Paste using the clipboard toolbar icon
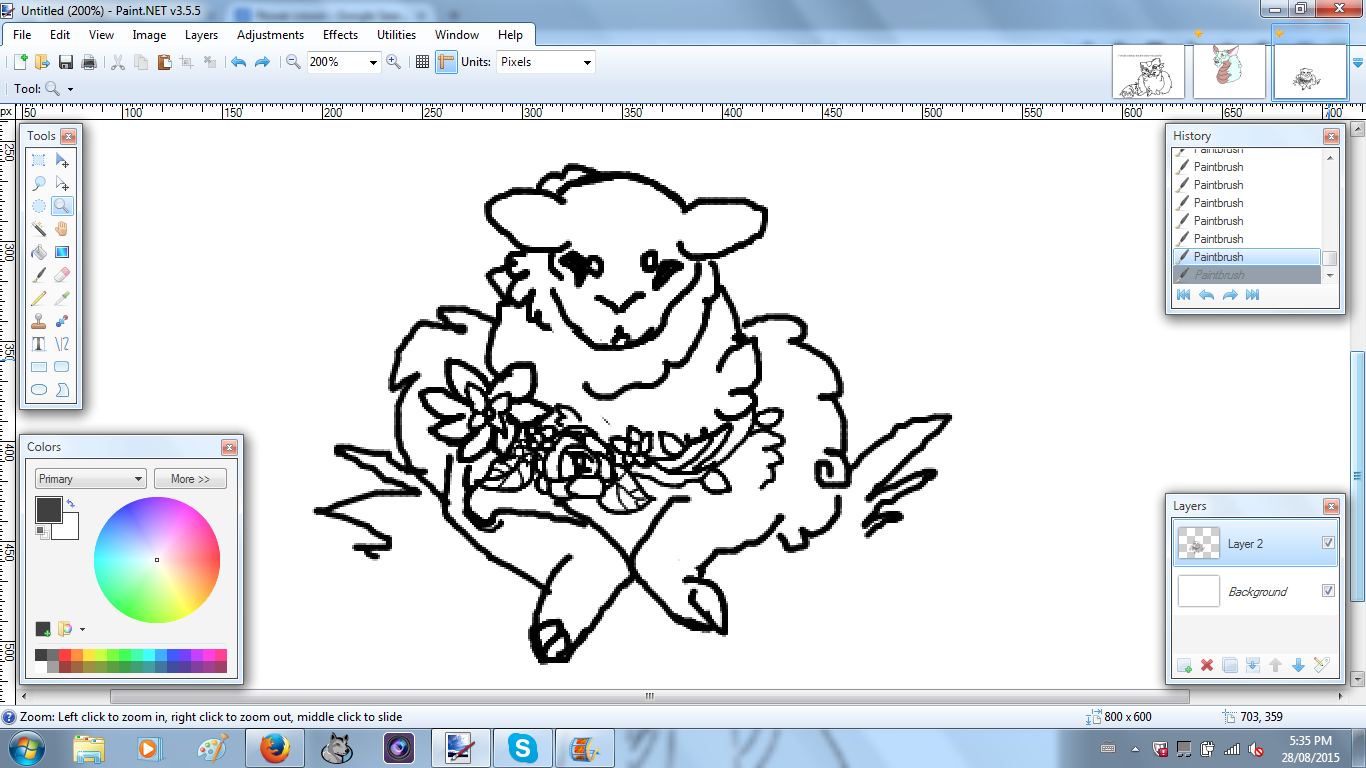The image size is (1366, 768). coord(164,62)
